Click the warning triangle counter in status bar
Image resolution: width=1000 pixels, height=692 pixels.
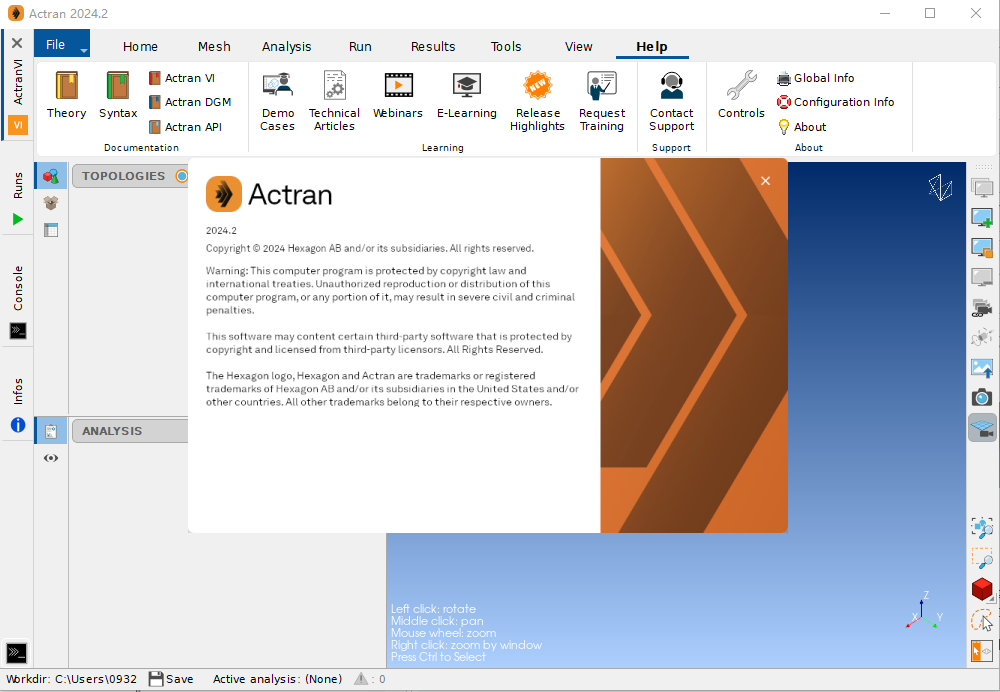(370, 679)
